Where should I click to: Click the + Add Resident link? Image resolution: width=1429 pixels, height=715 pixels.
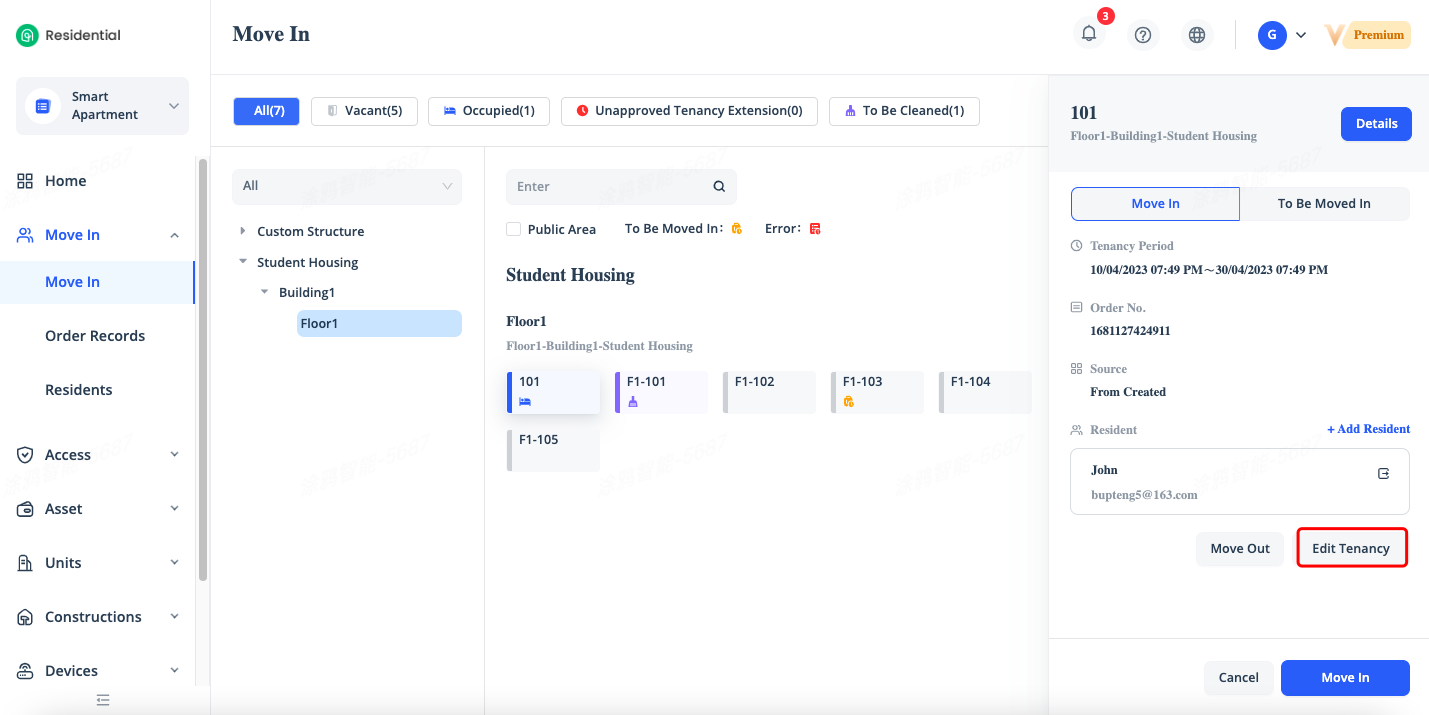1368,429
